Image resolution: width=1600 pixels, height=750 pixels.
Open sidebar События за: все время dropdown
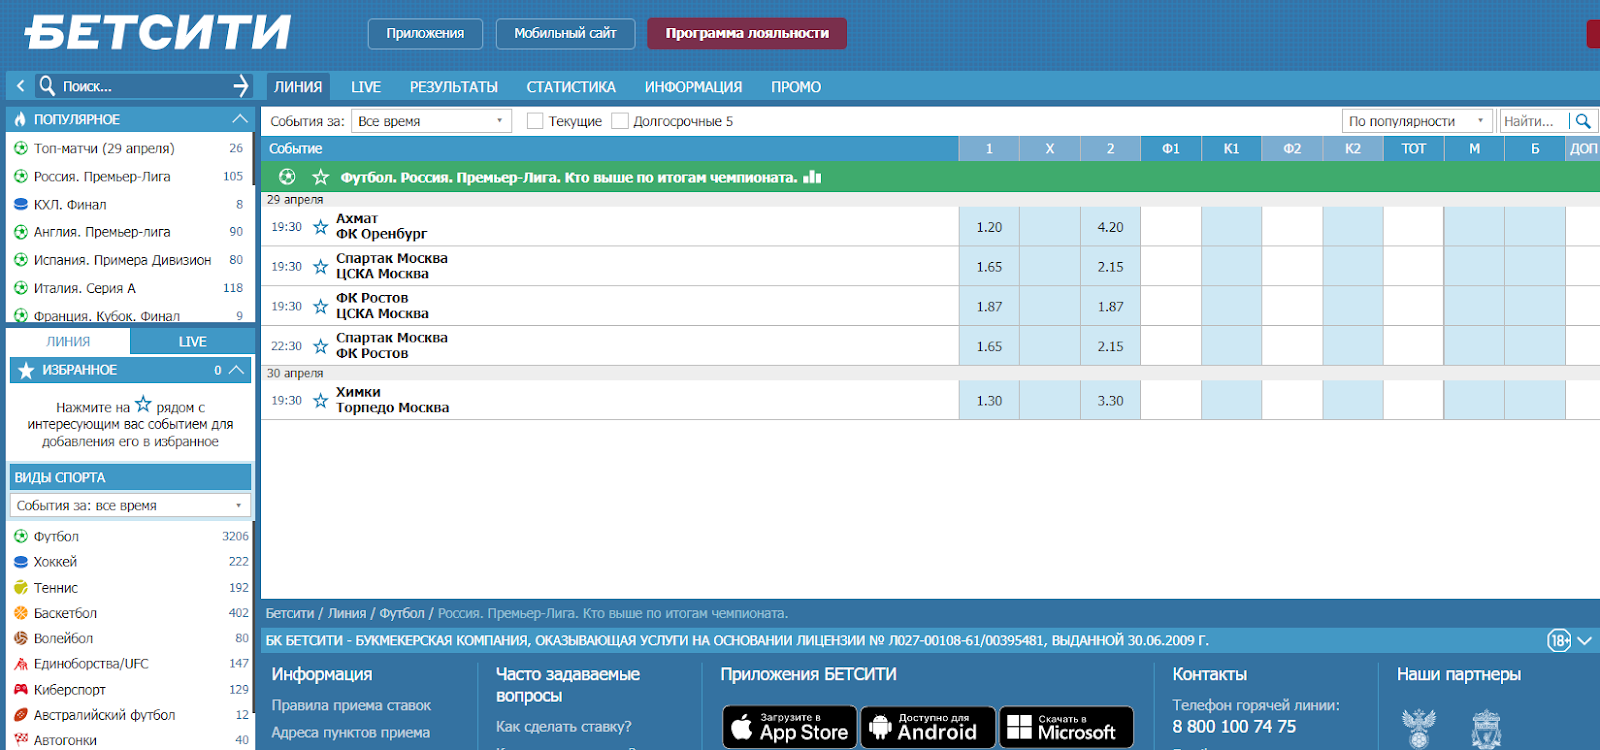point(130,505)
